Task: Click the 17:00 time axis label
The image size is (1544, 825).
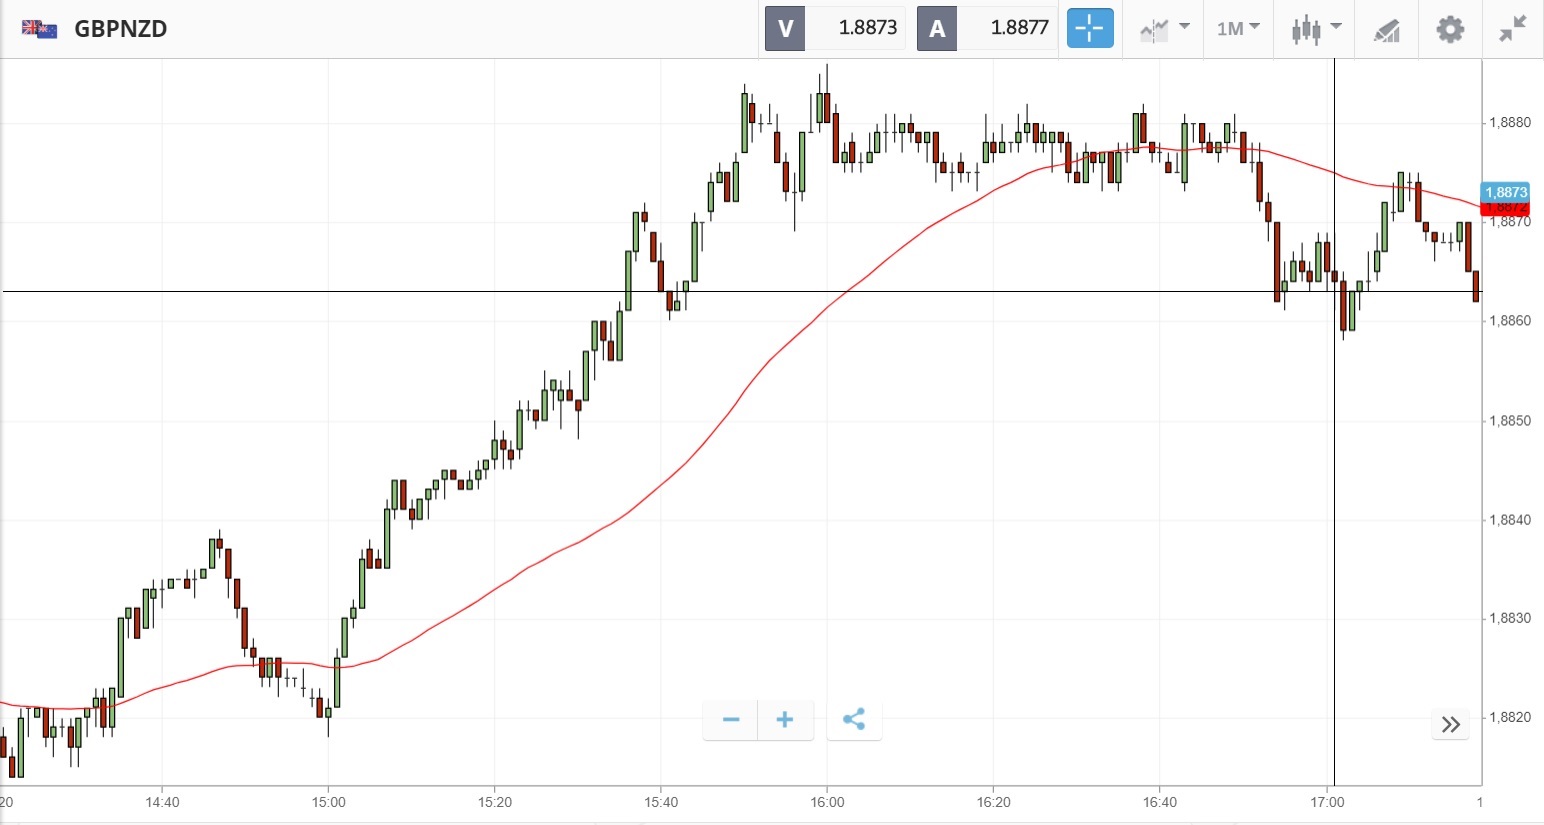Action: tap(1326, 802)
